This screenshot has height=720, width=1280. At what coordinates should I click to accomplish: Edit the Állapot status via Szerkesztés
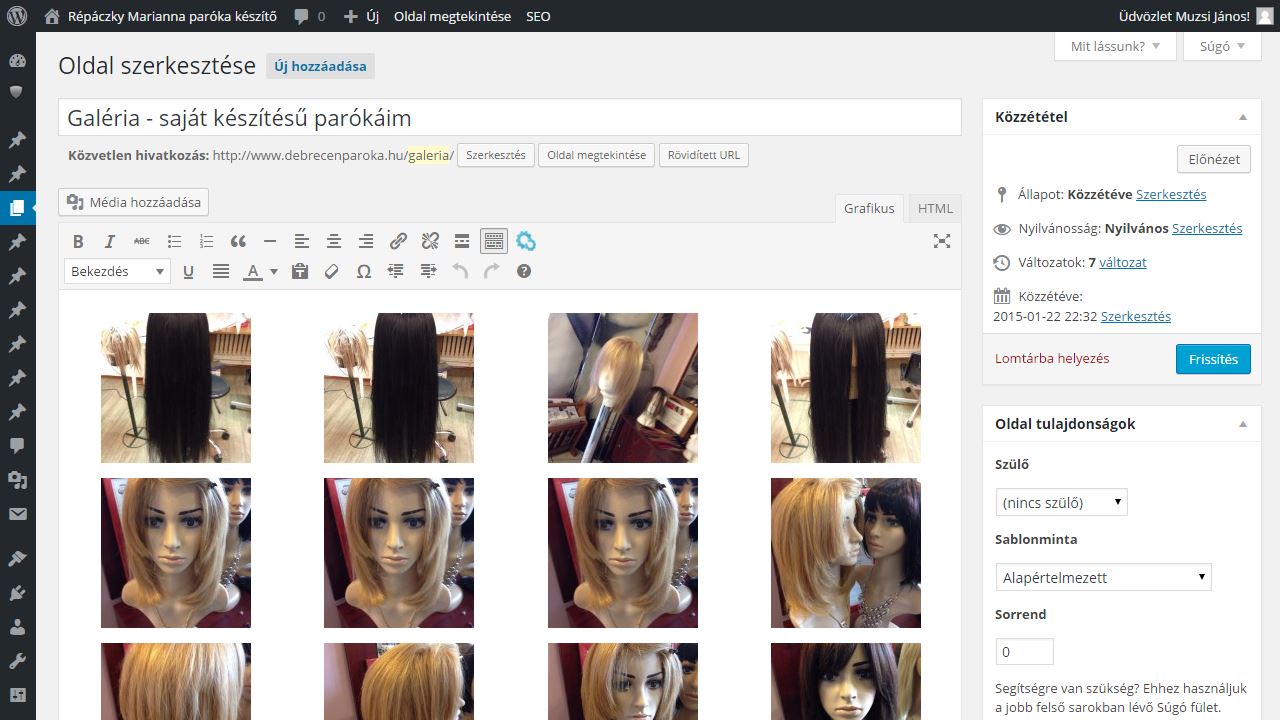click(1171, 194)
